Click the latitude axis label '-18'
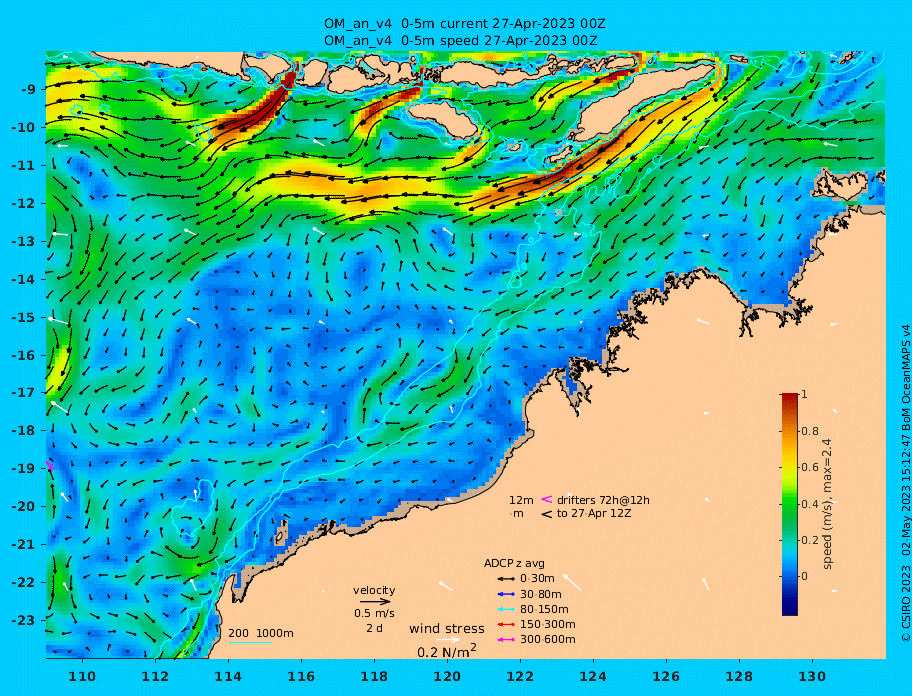The width and height of the screenshot is (912, 696). [x=23, y=431]
